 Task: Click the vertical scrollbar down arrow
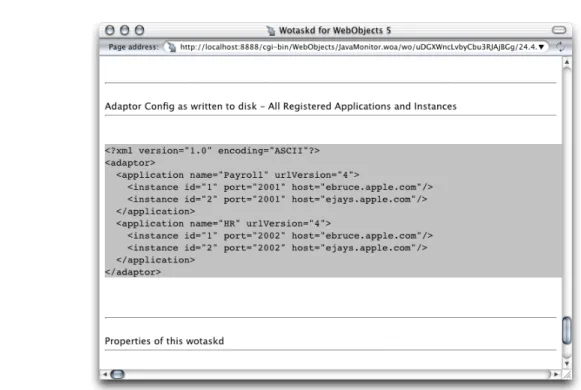(567, 364)
